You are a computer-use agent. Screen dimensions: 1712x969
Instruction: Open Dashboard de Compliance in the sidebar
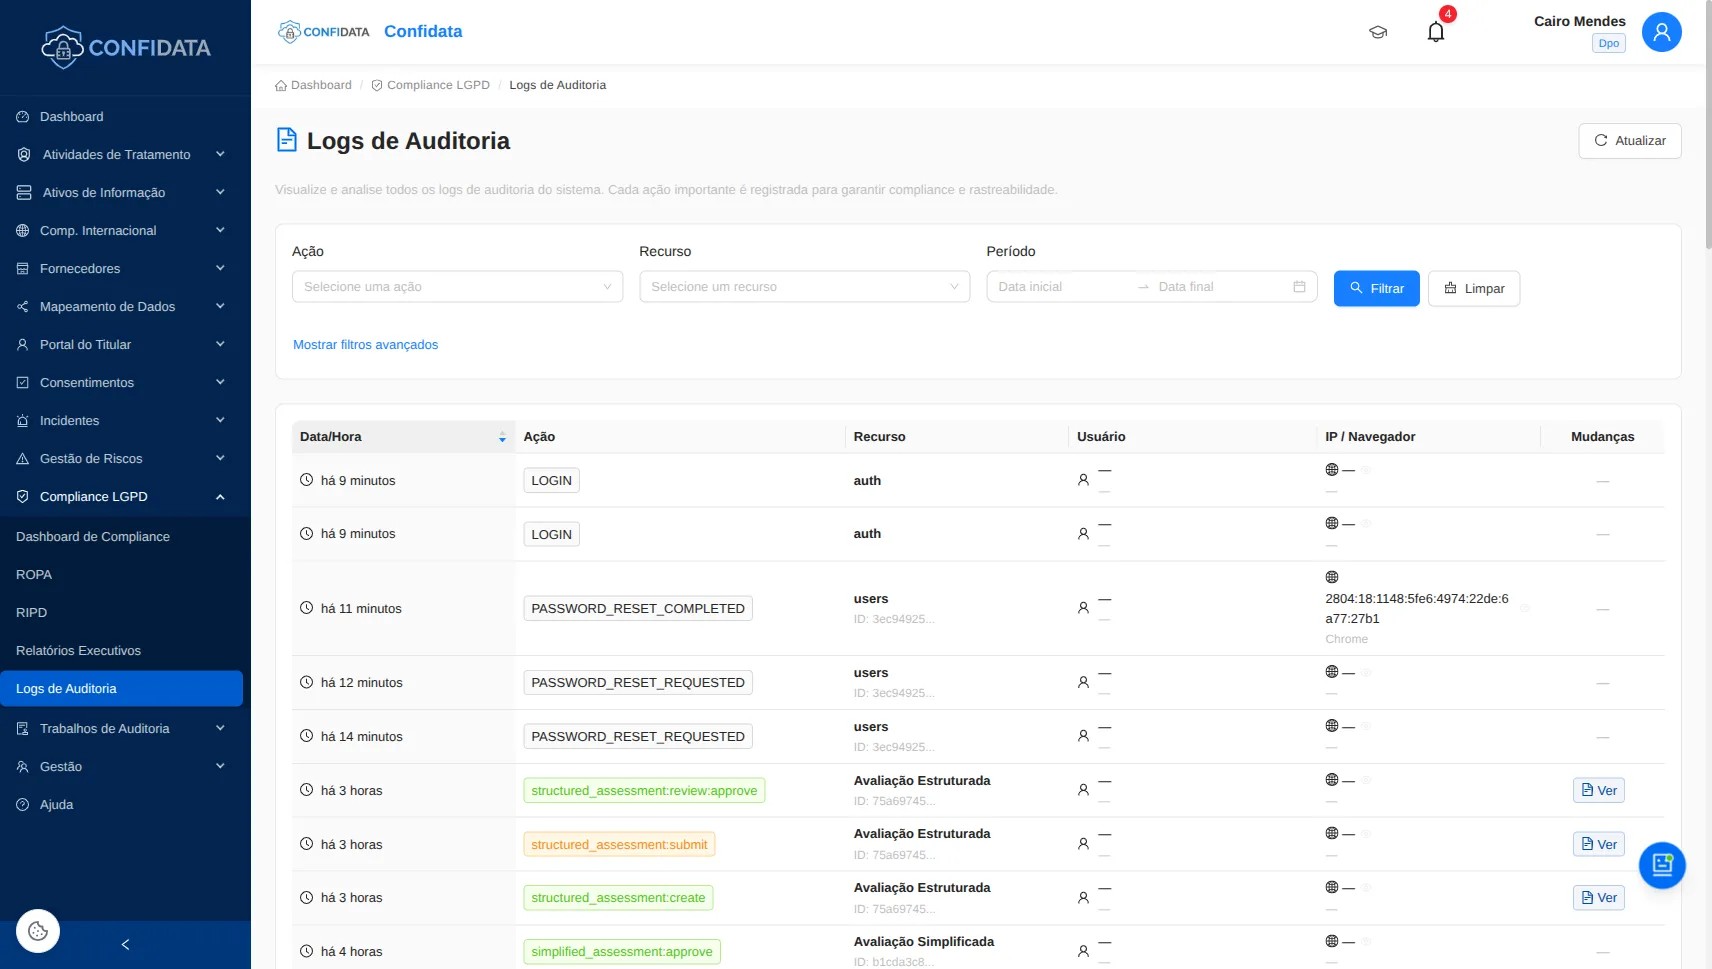point(93,536)
